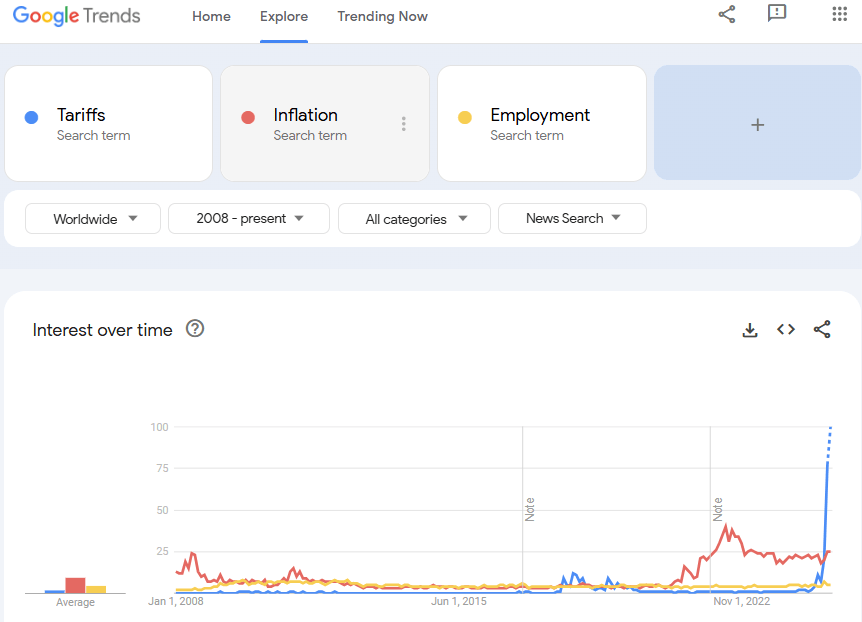Viewport: 862px width, 622px height.
Task: Click the Inflation average bar in legend
Action: (77, 584)
